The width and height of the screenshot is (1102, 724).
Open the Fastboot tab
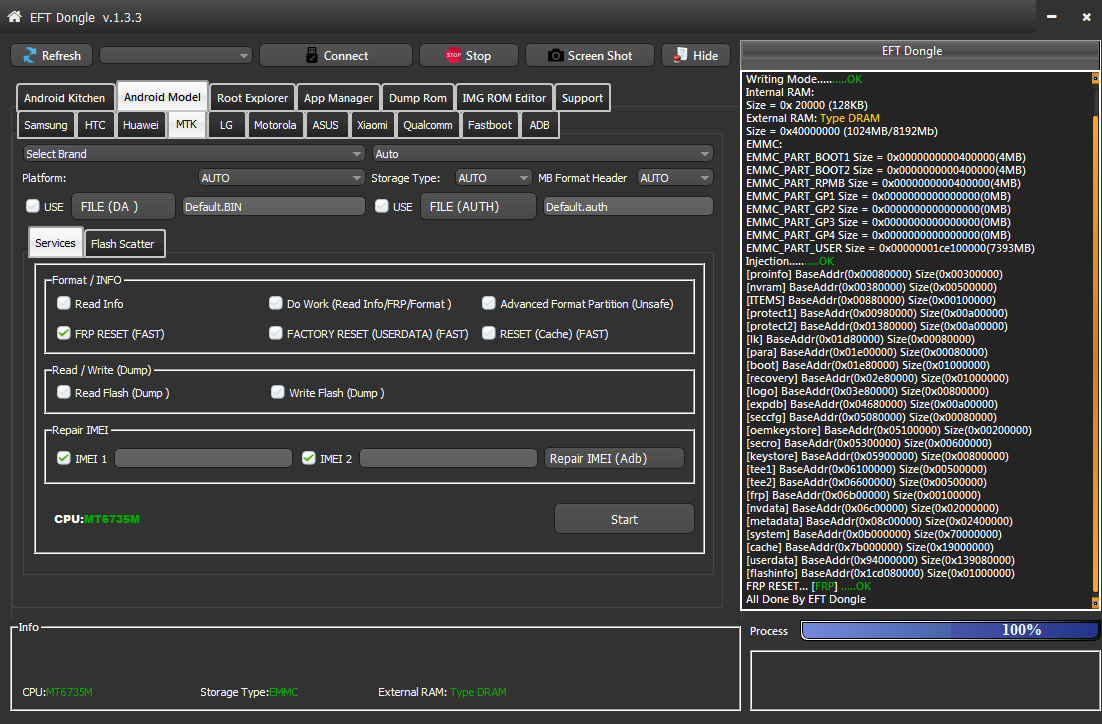coord(490,125)
